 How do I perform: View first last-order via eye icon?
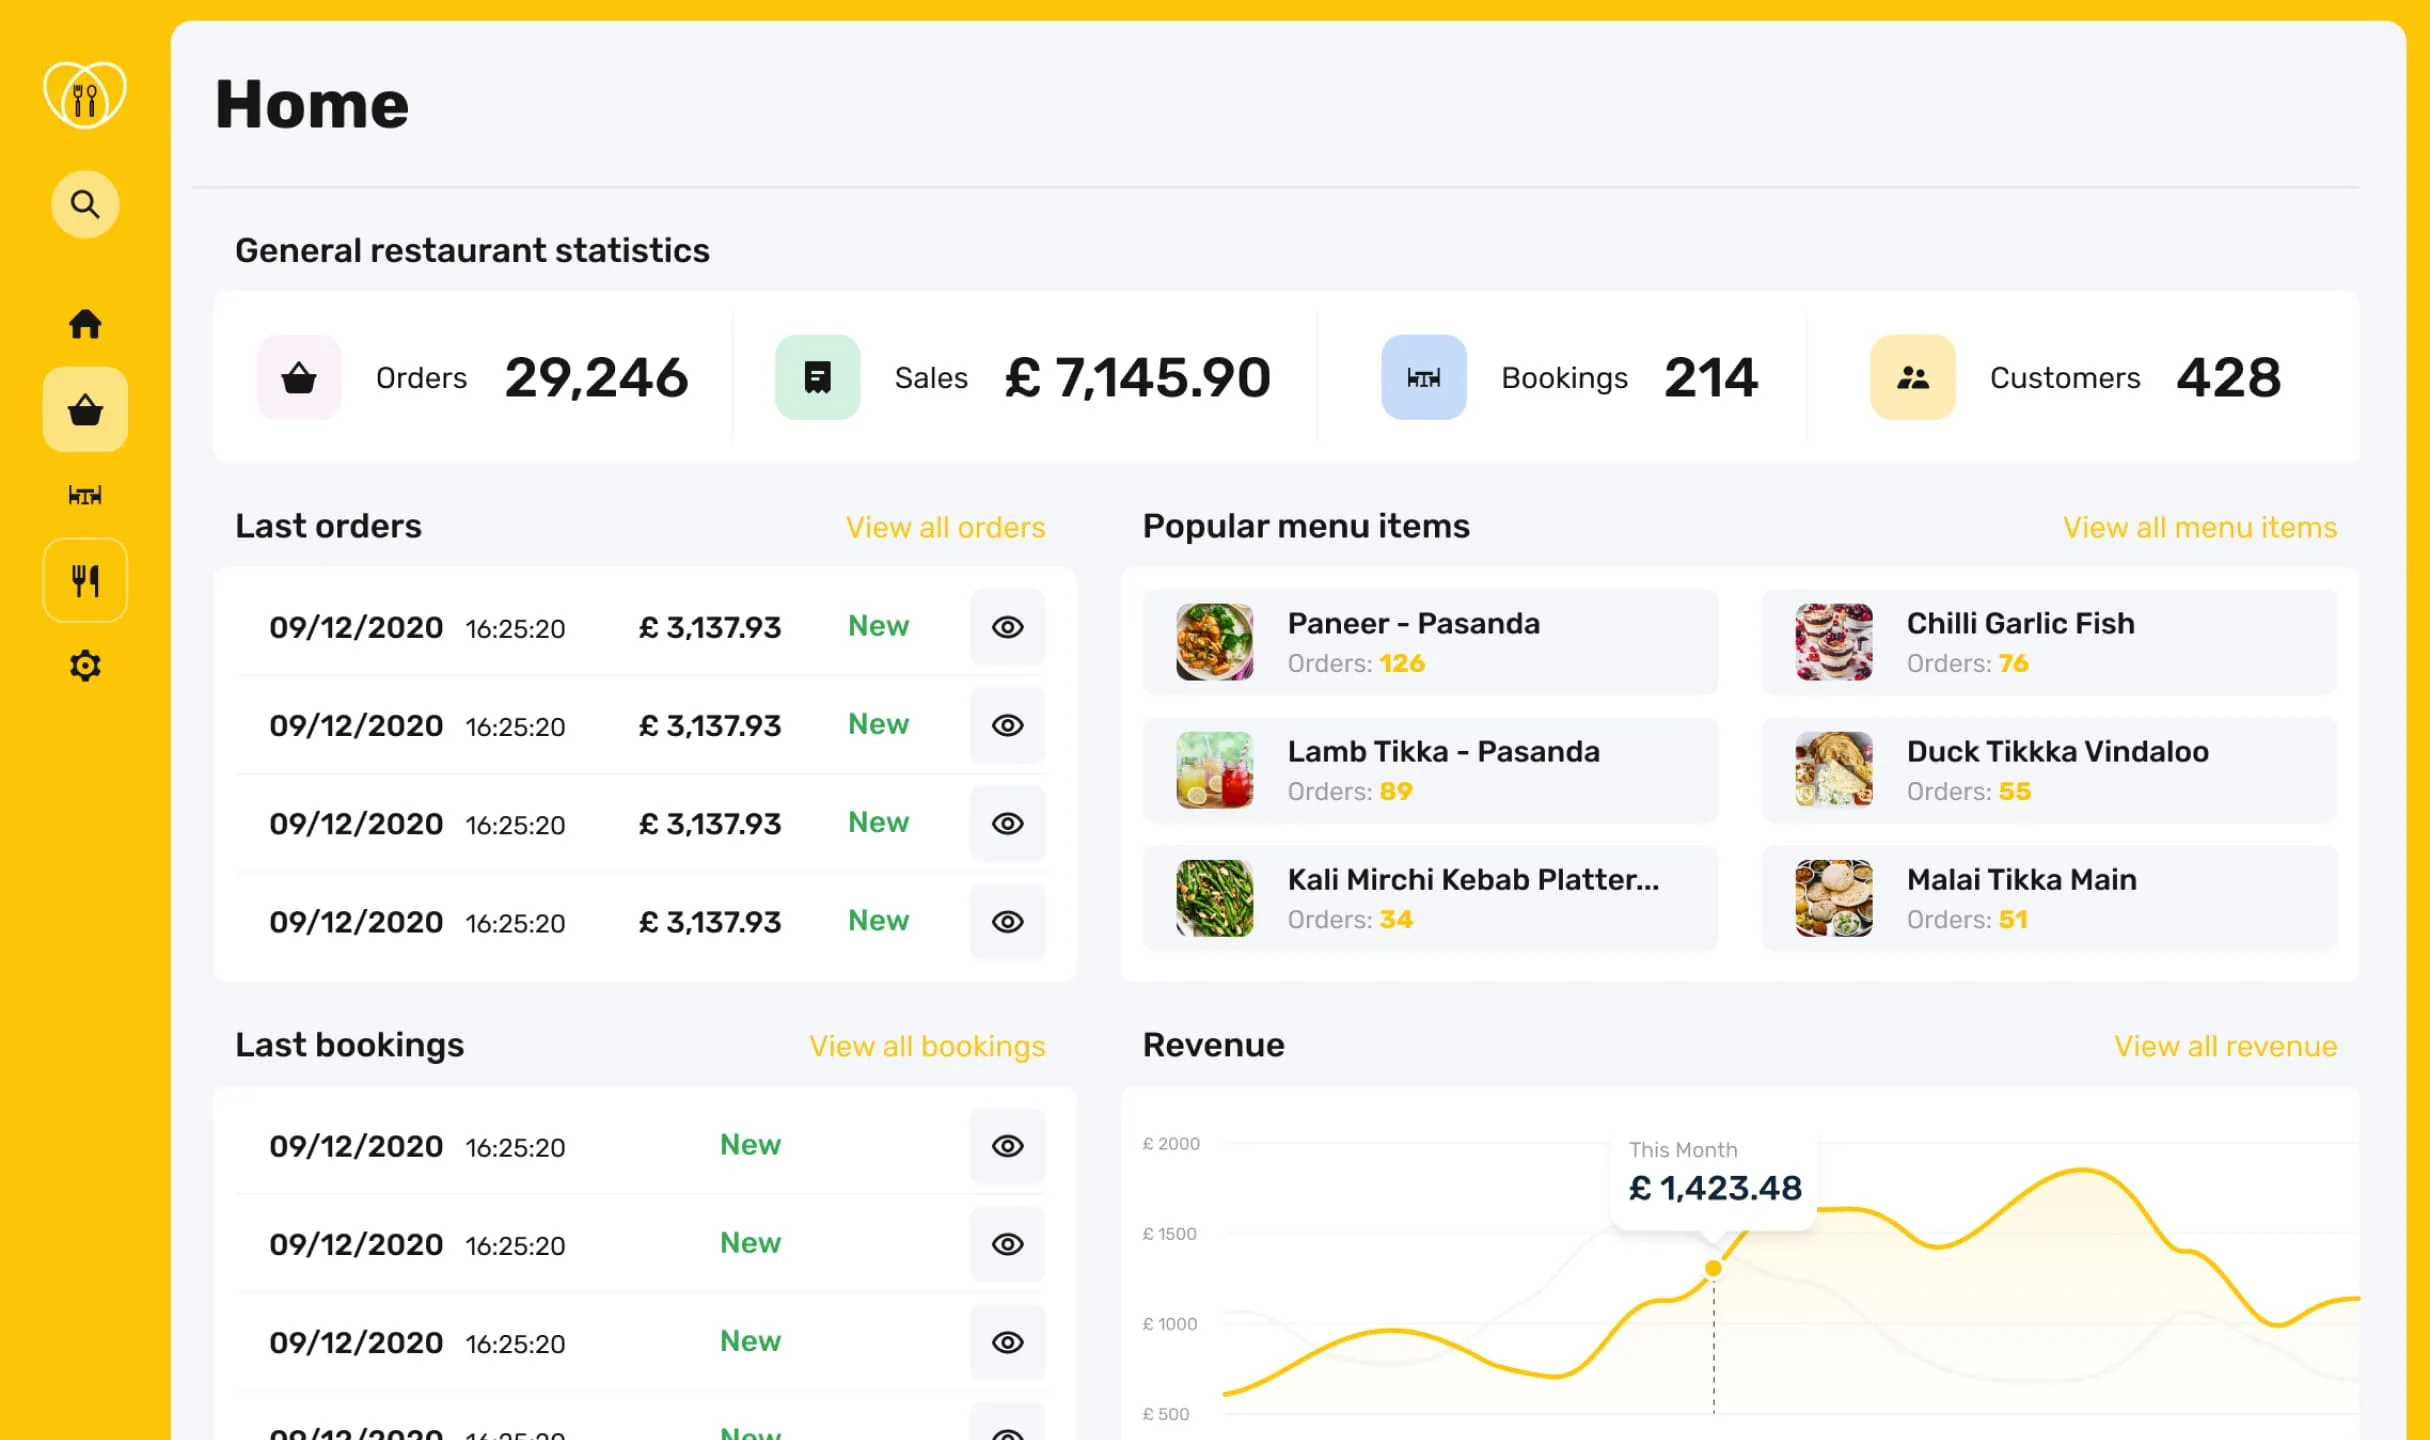click(1007, 627)
